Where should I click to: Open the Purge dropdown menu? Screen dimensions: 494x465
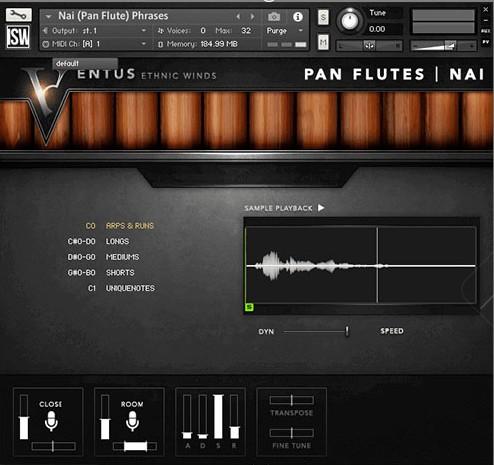pyautogui.click(x=284, y=31)
